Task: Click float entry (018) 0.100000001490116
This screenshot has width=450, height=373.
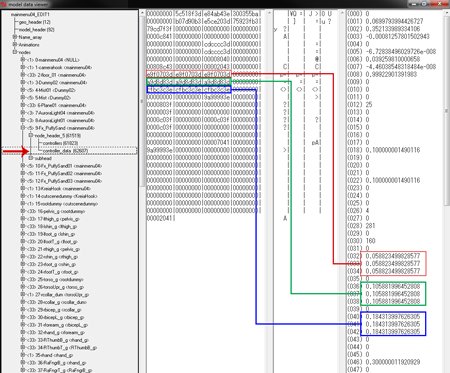Action: [x=383, y=150]
